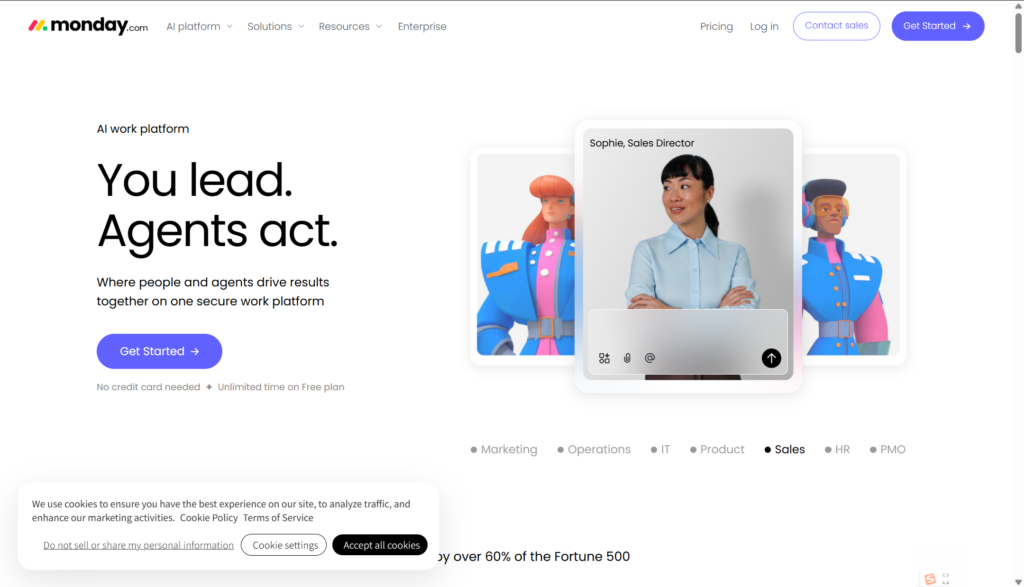Viewport: 1024px width, 587px height.
Task: Click the apps grid icon in chat box
Action: click(604, 358)
